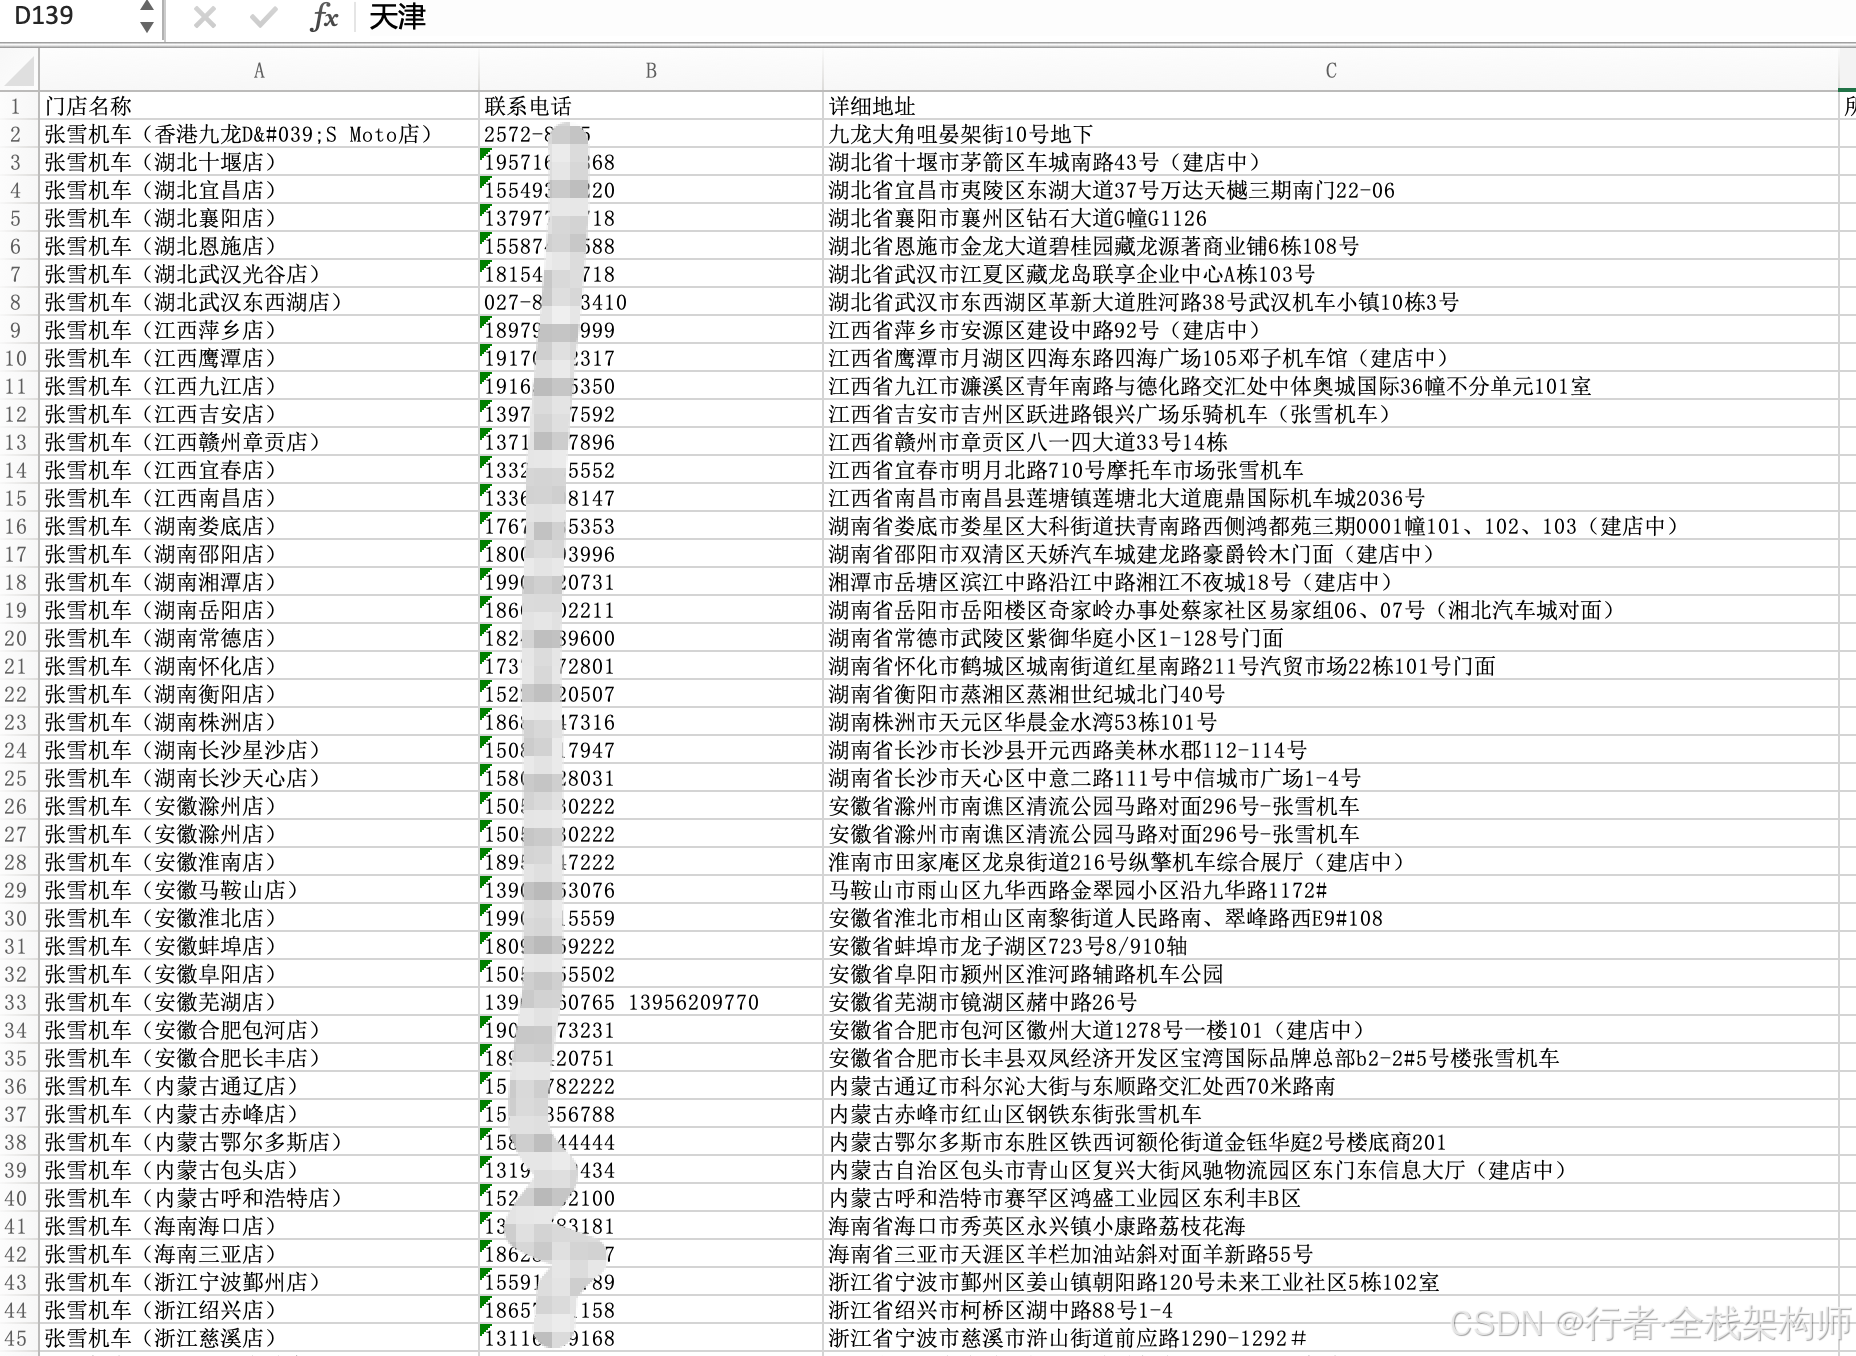This screenshot has width=1856, height=1356.
Task: Select cell 张雪机车（浙江慈溪店）
Action: [x=259, y=1338]
